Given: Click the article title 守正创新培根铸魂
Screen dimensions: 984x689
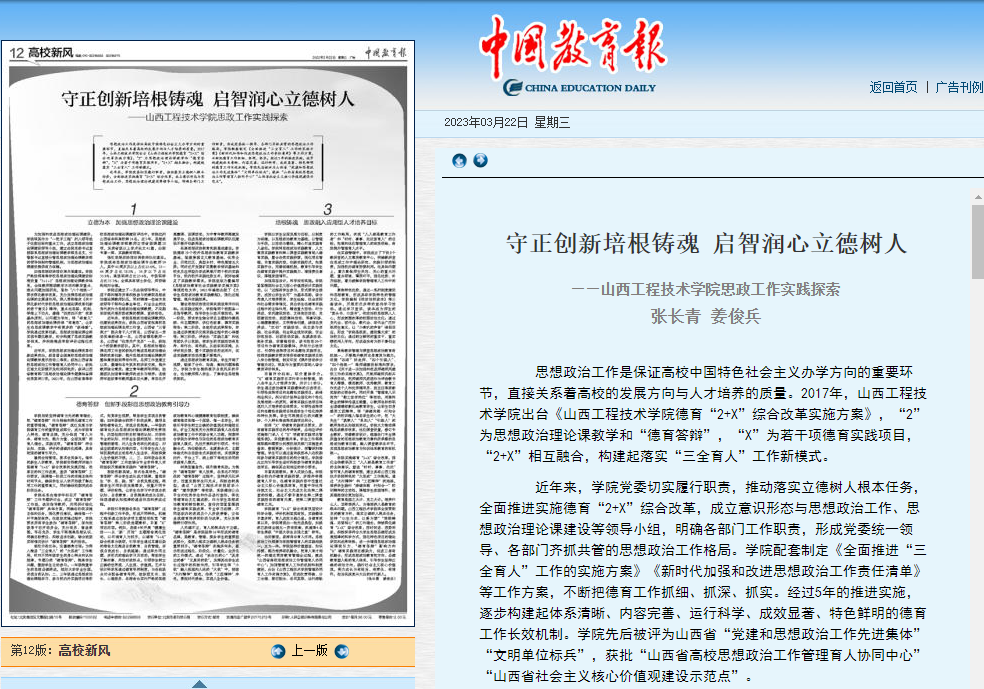Looking at the screenshot, I should pyautogui.click(x=705, y=243).
